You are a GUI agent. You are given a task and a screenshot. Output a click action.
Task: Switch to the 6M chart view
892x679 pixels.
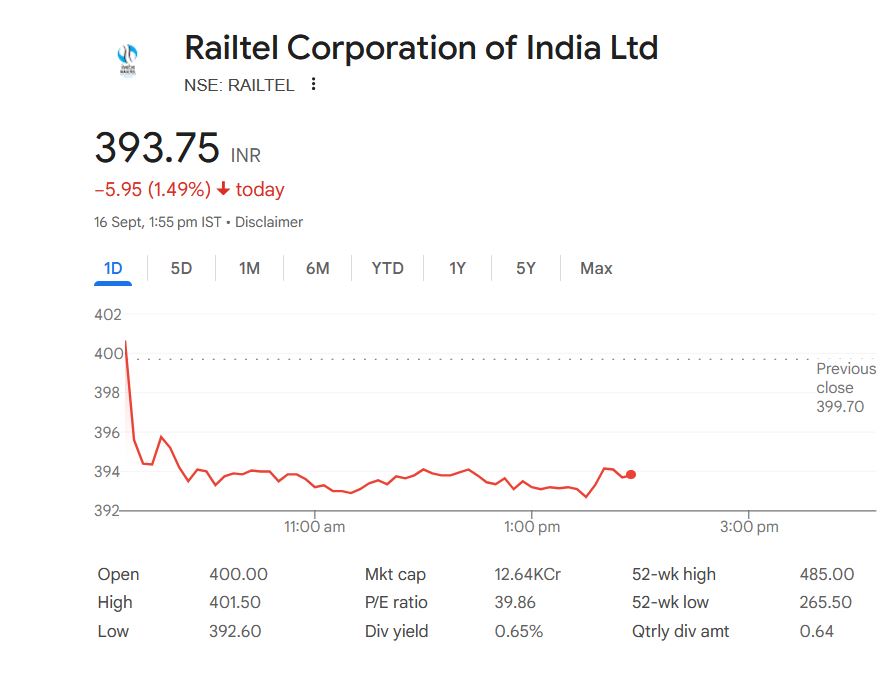pos(317,268)
